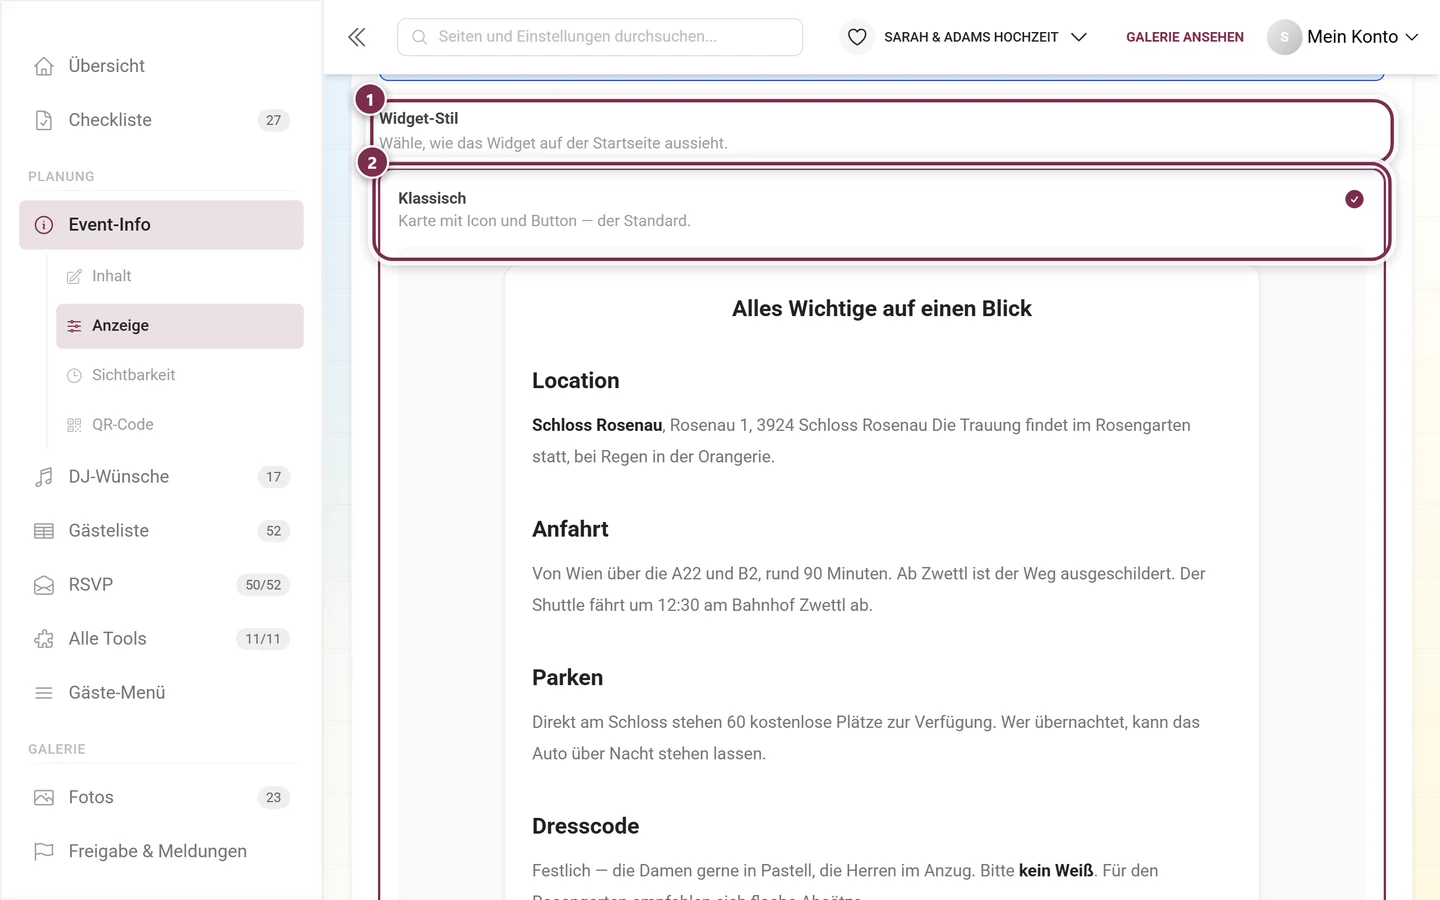The width and height of the screenshot is (1440, 900).
Task: Open the Sichtbarkeit sub-item
Action: tap(180, 375)
